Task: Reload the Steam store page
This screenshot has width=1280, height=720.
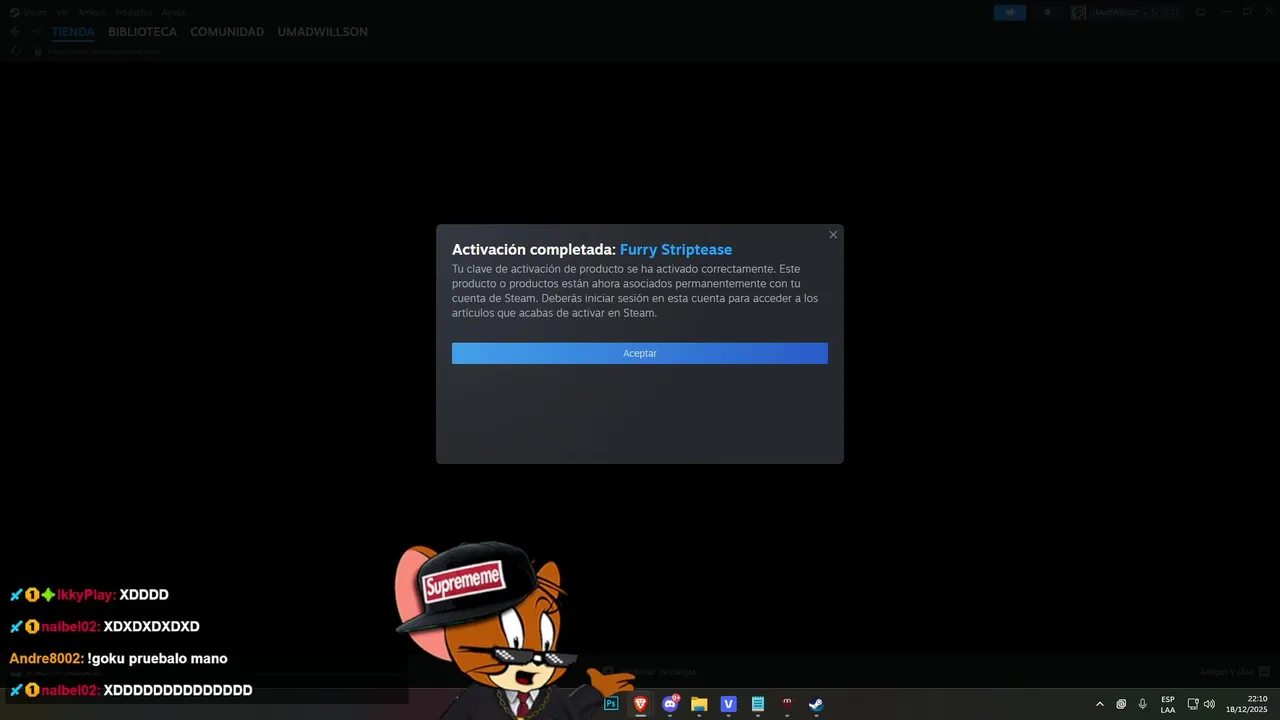Action: [x=16, y=51]
